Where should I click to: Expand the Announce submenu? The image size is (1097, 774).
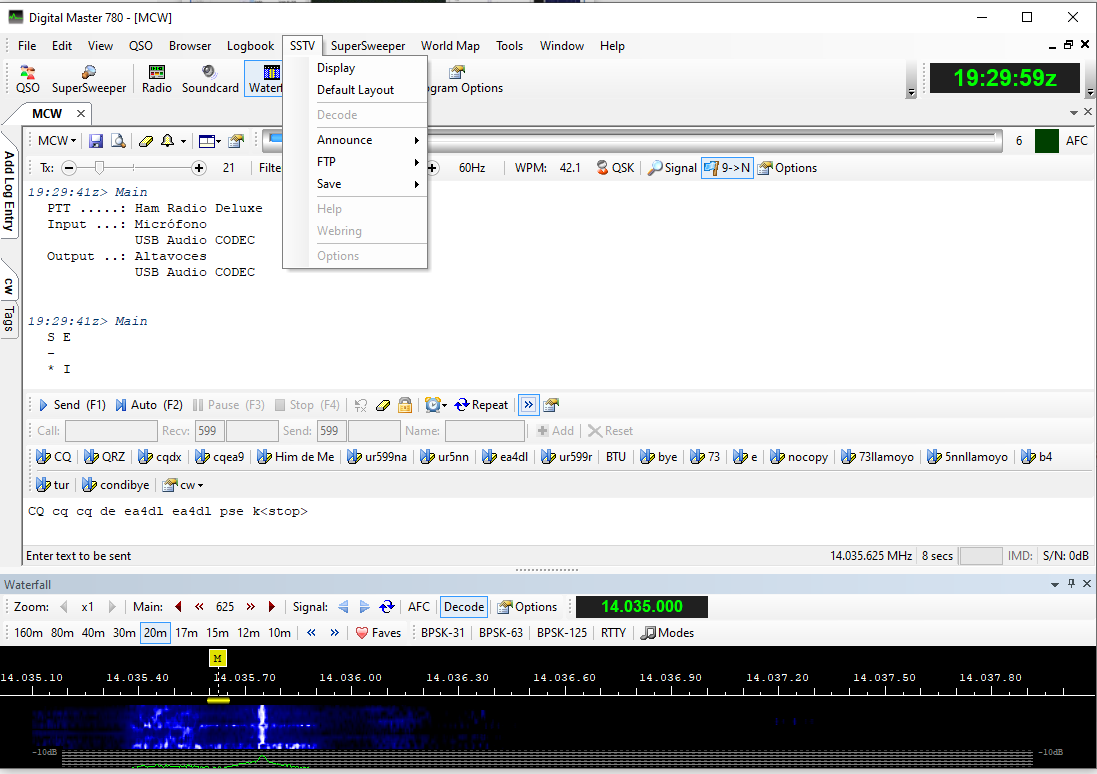(368, 140)
